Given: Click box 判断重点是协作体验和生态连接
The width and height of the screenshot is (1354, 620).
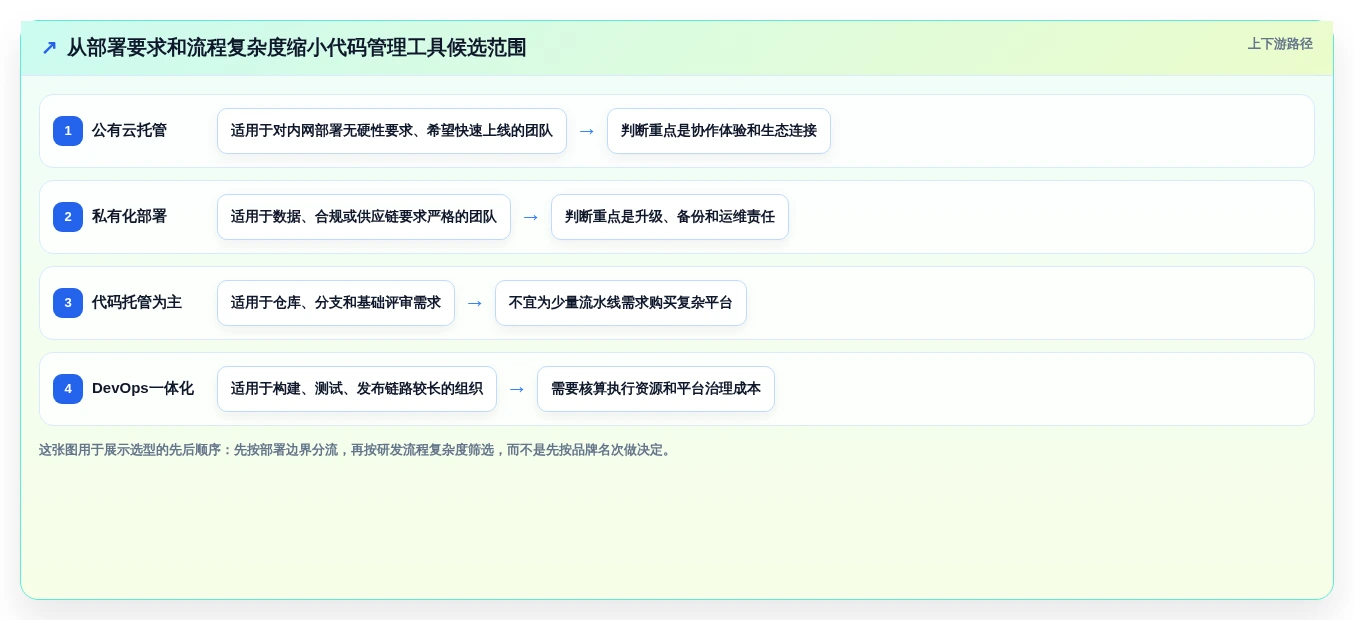Looking at the screenshot, I should point(719,131).
